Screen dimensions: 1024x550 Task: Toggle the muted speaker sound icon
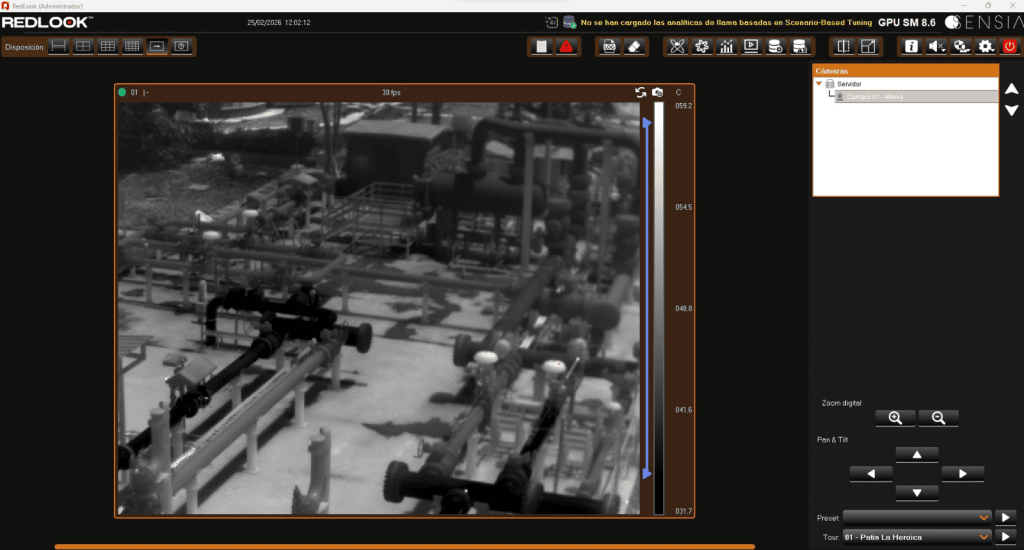coord(936,46)
